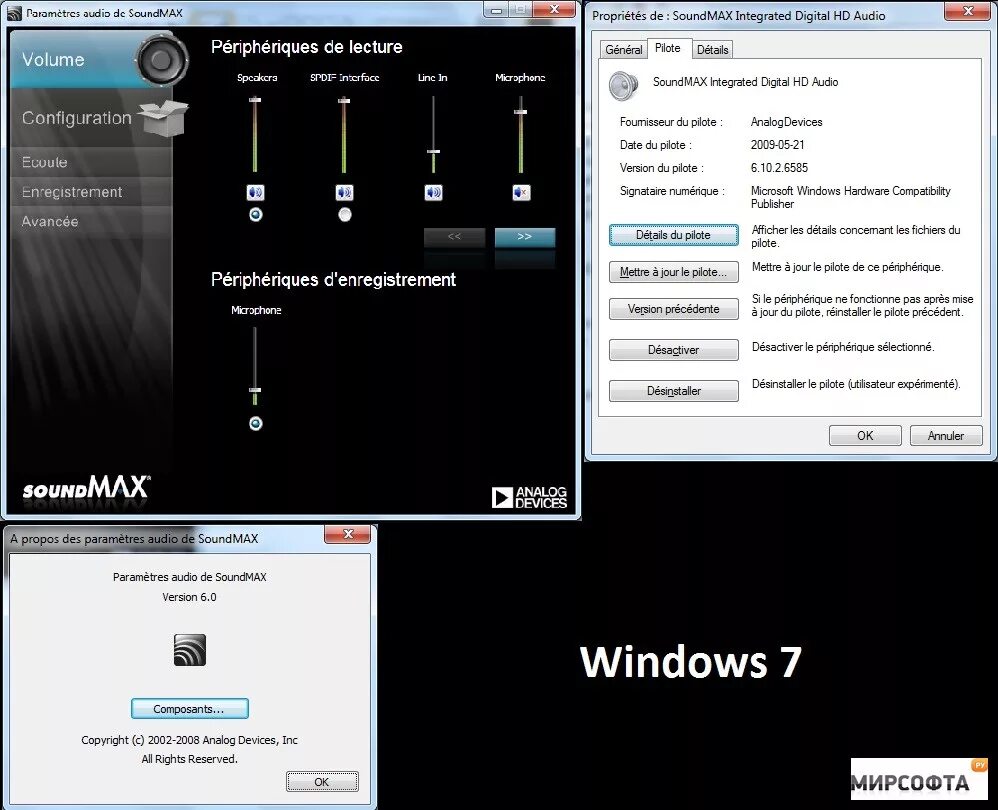This screenshot has width=998, height=810.
Task: Switch to the Général tab
Action: (x=623, y=50)
